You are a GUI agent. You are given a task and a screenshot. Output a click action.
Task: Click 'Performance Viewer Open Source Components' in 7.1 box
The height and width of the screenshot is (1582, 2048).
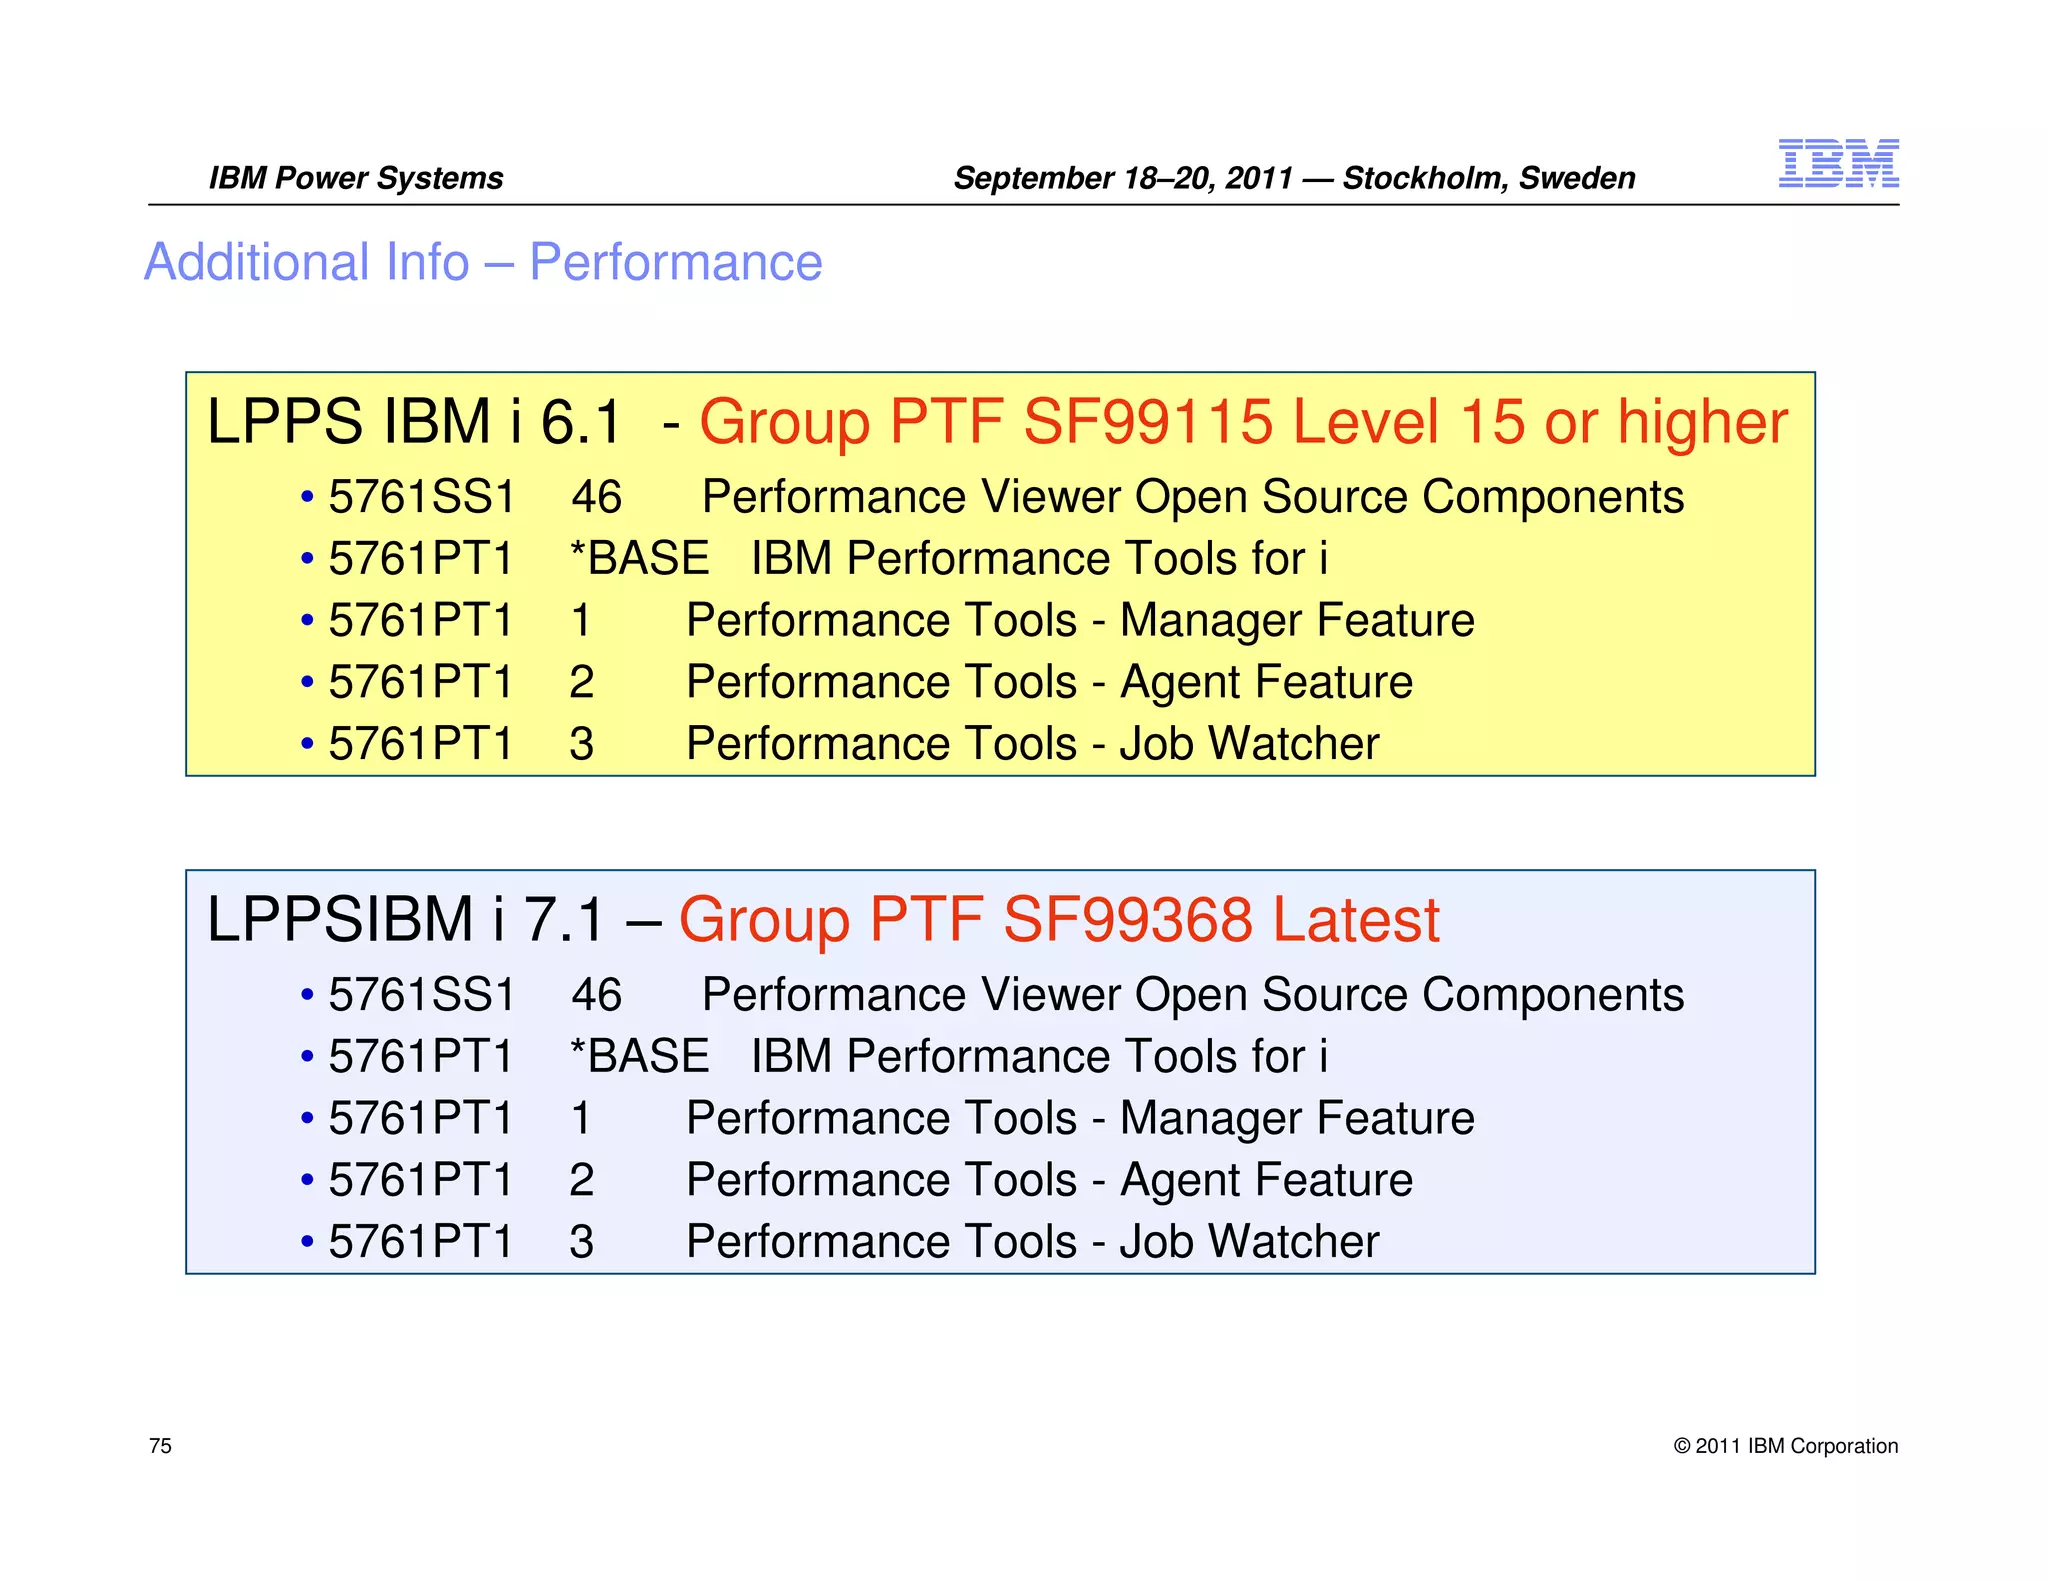tap(1193, 995)
